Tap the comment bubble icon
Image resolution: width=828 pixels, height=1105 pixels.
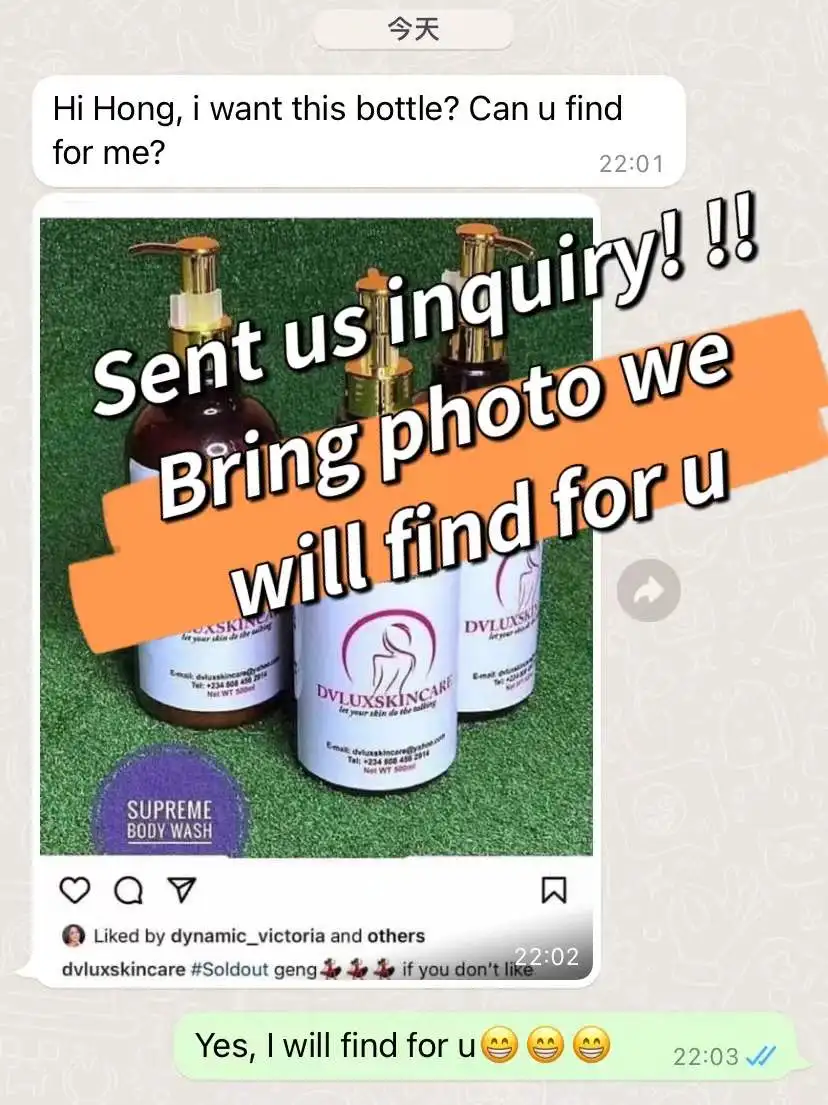[128, 891]
